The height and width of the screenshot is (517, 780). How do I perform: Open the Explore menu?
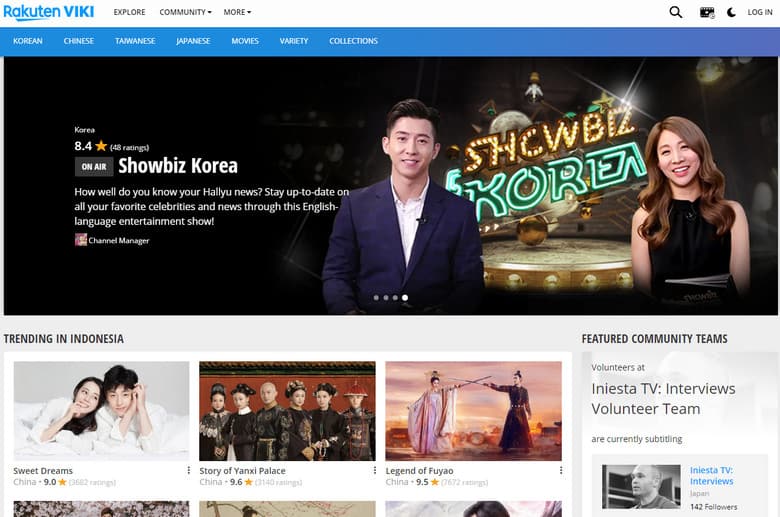click(x=129, y=12)
